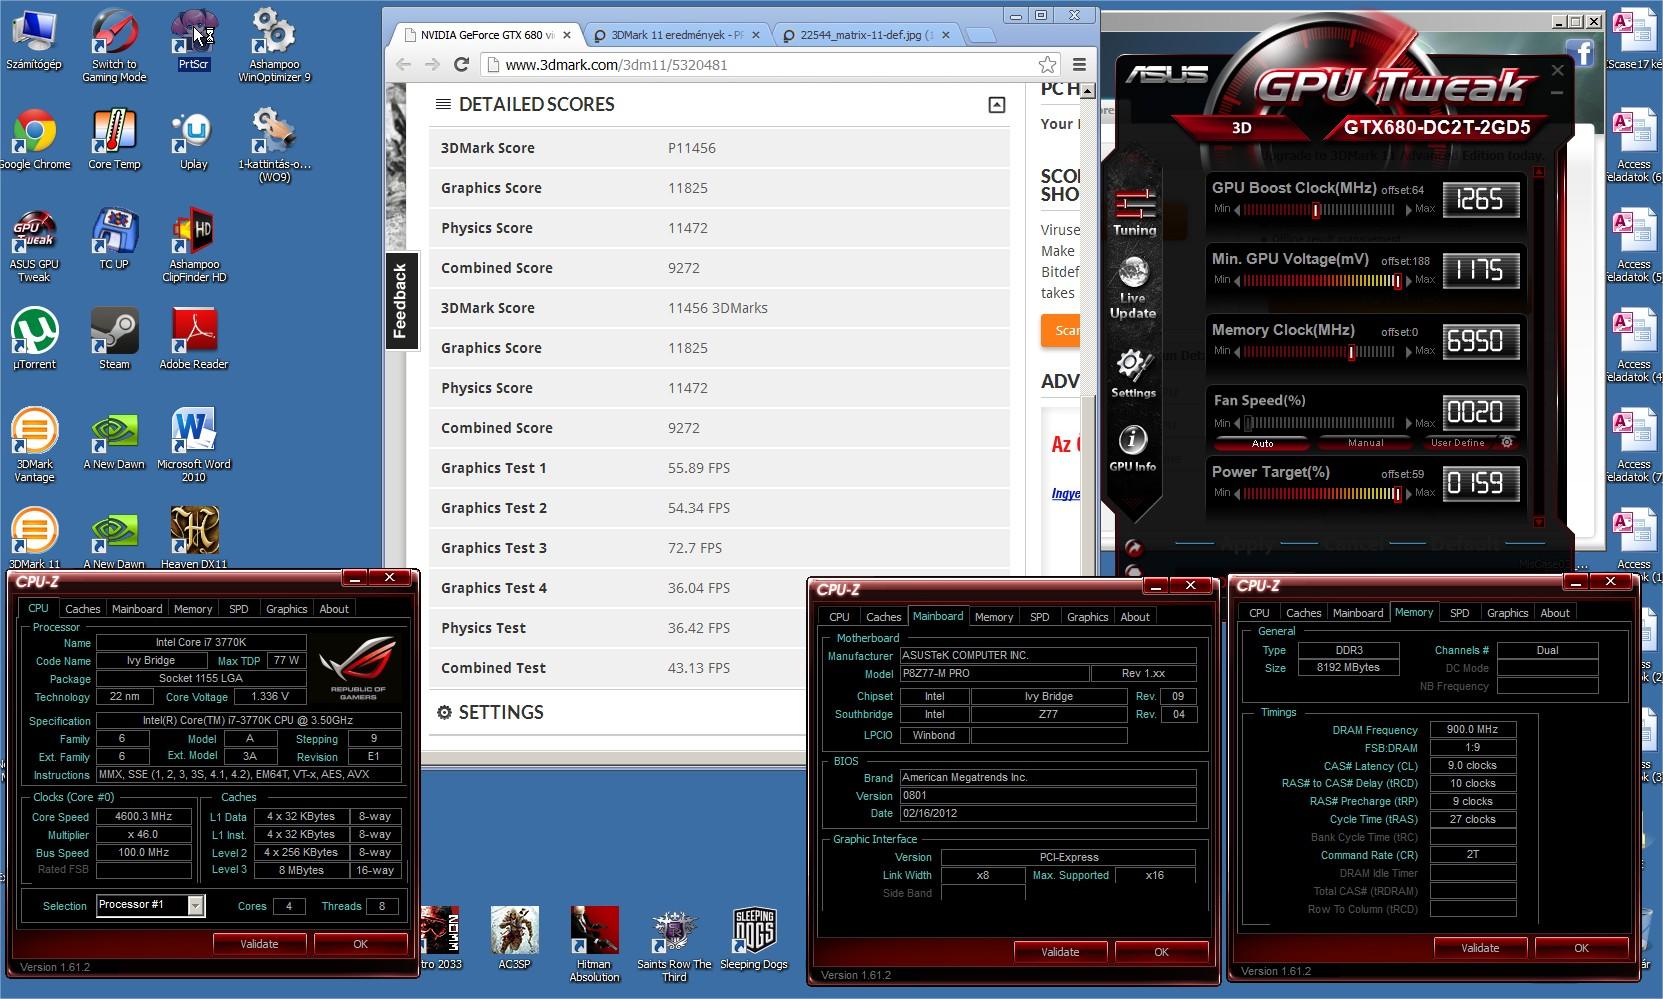This screenshot has width=1663, height=999.
Task: Toggle the 3D mode label in GPU Tweak
Action: coord(1241,128)
